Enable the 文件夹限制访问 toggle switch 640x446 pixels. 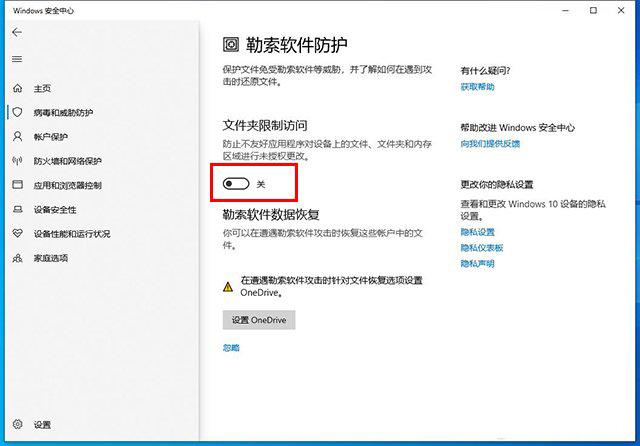[236, 184]
